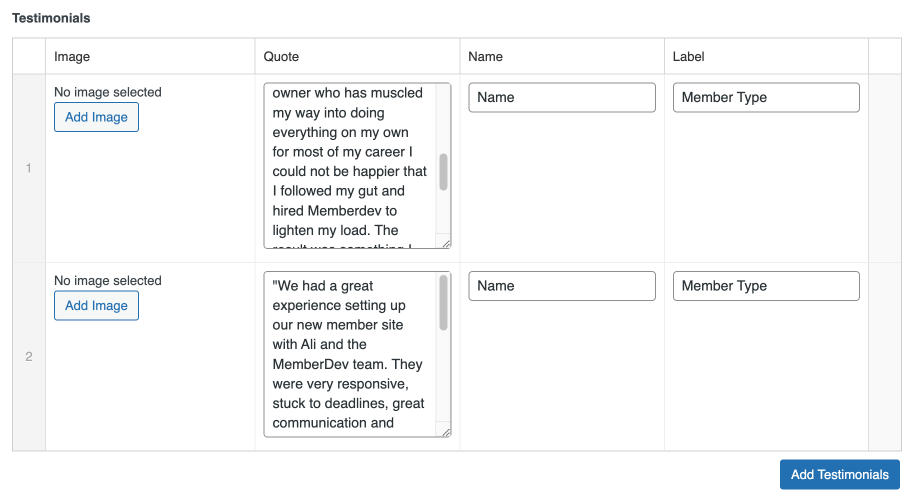Click the Image column header
Image resolution: width=910 pixels, height=498 pixels.
[72, 57]
